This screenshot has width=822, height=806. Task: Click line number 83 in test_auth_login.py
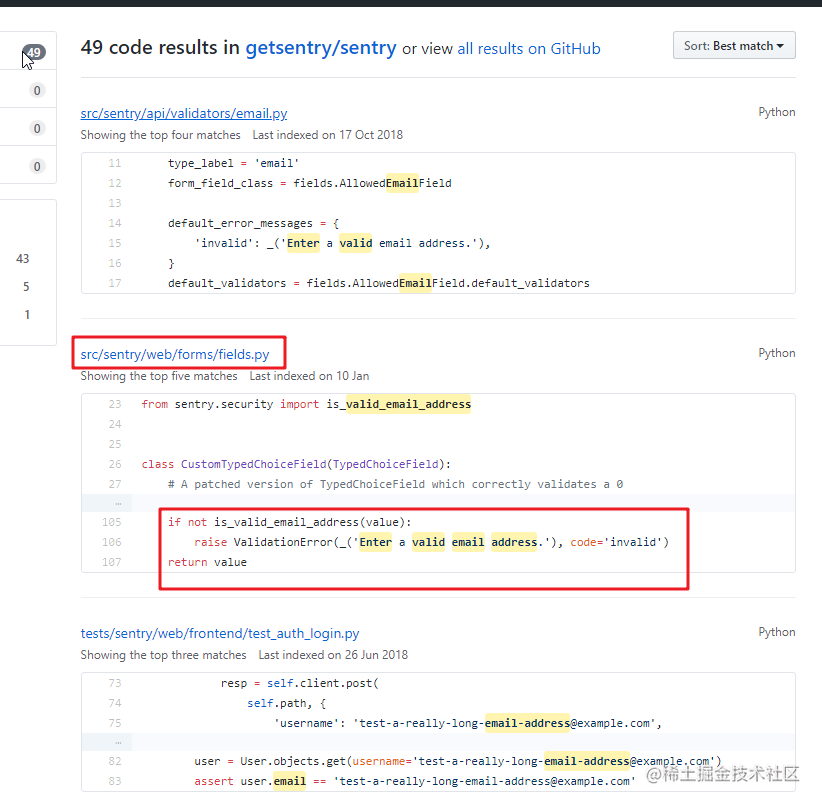[115, 781]
